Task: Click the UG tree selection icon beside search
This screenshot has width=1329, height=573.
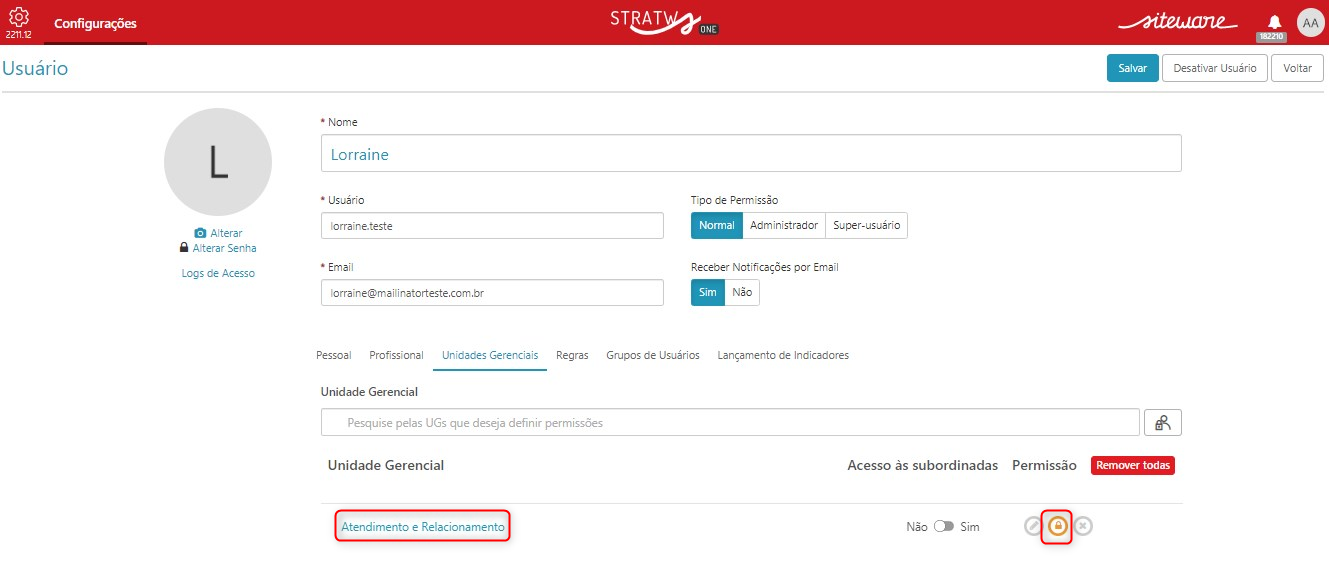Action: click(x=1163, y=422)
